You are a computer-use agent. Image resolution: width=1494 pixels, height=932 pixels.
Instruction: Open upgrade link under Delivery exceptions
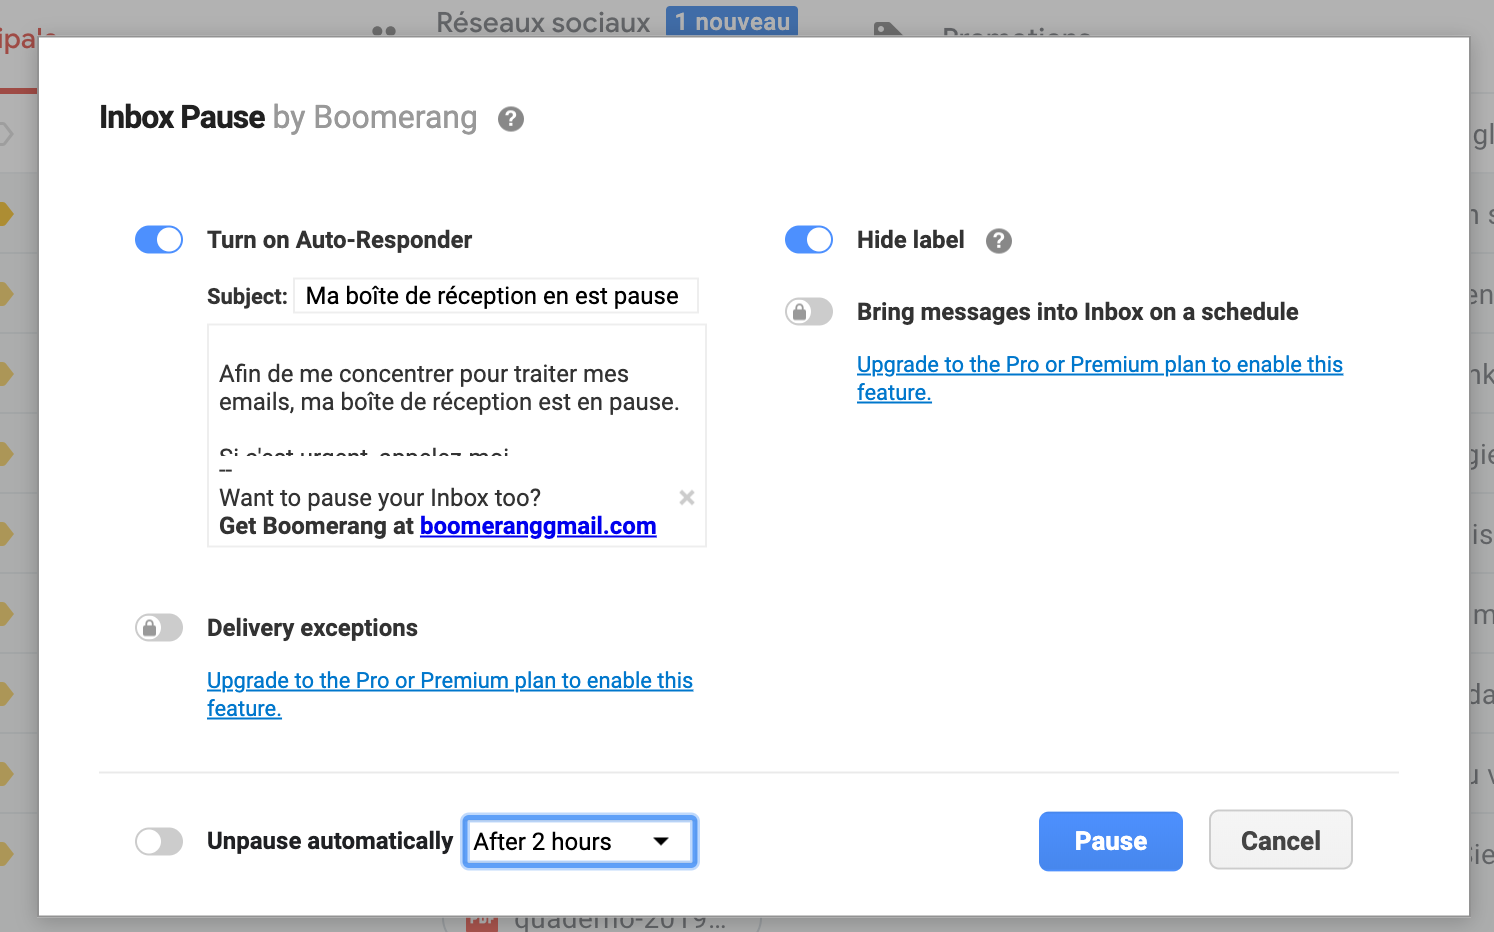450,694
